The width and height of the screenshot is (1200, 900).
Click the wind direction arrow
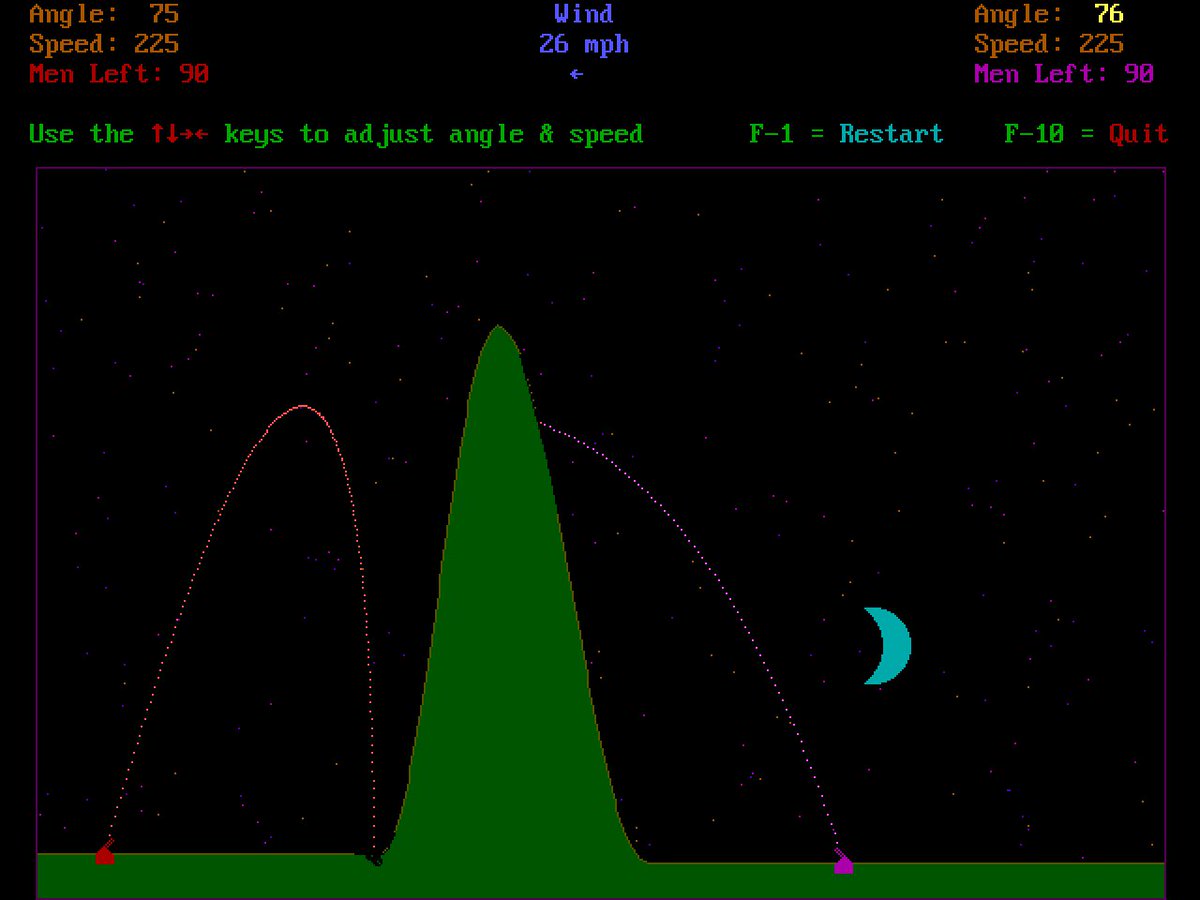(x=576, y=74)
